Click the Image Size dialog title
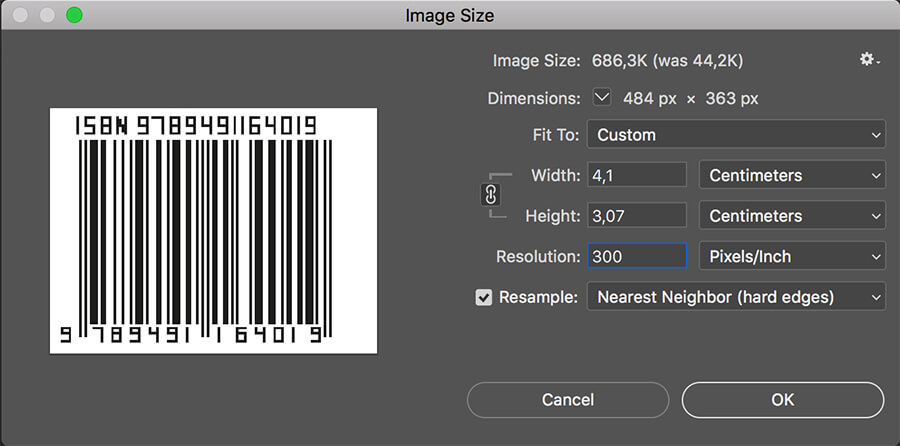900x446 pixels. coord(449,15)
